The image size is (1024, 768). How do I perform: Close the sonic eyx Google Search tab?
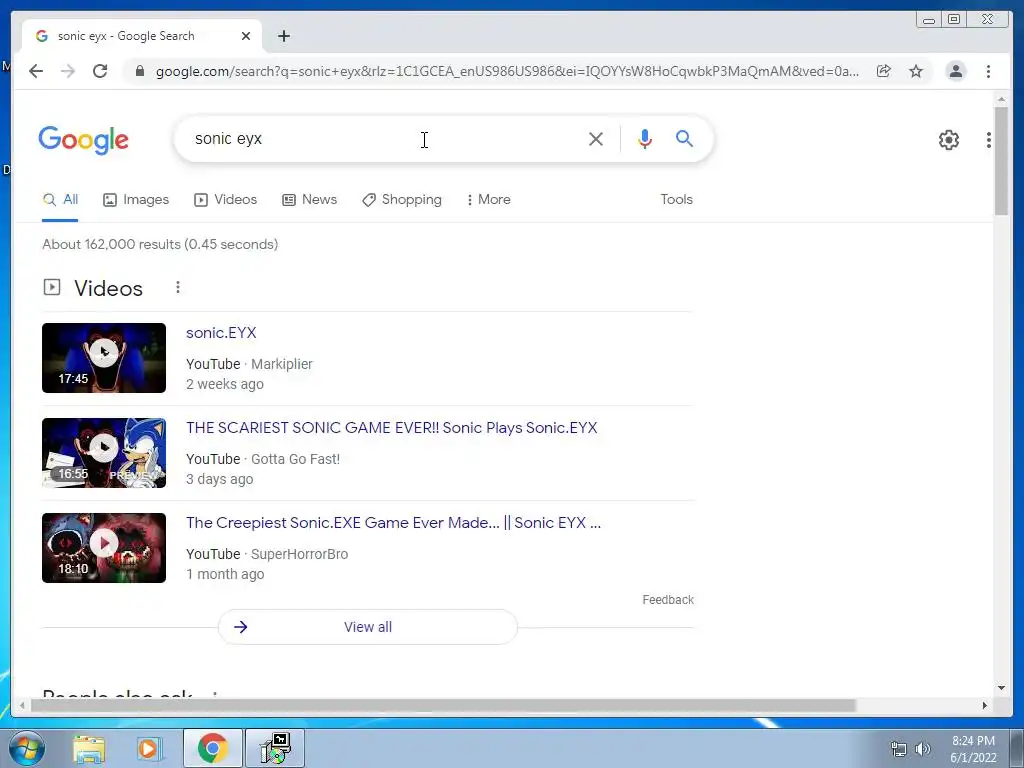click(246, 36)
